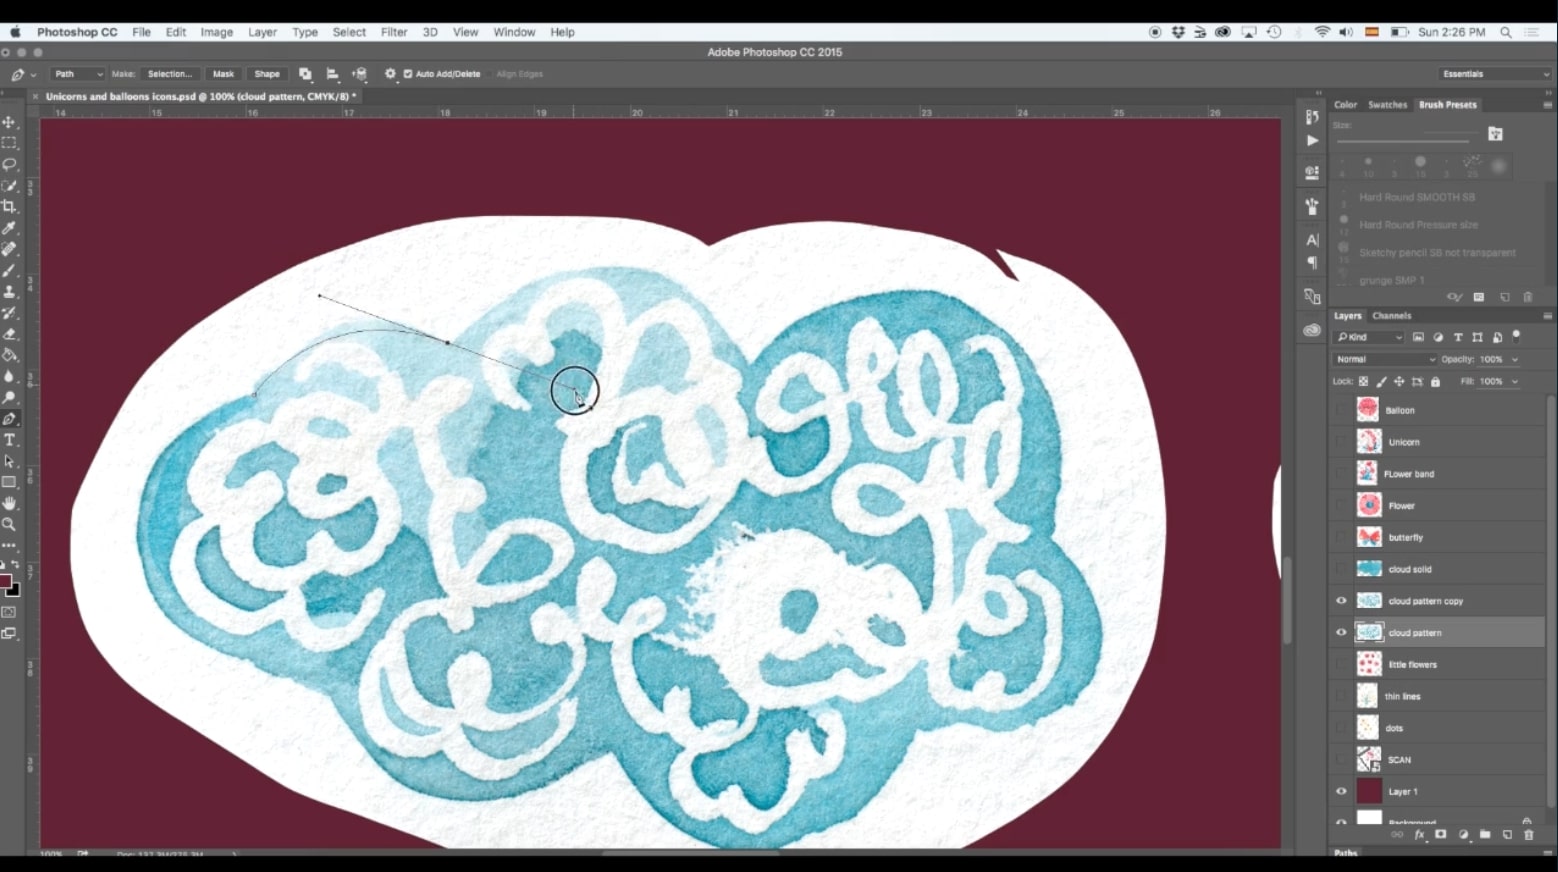
Task: Open the Brush Presets panel tab
Action: coord(1448,104)
